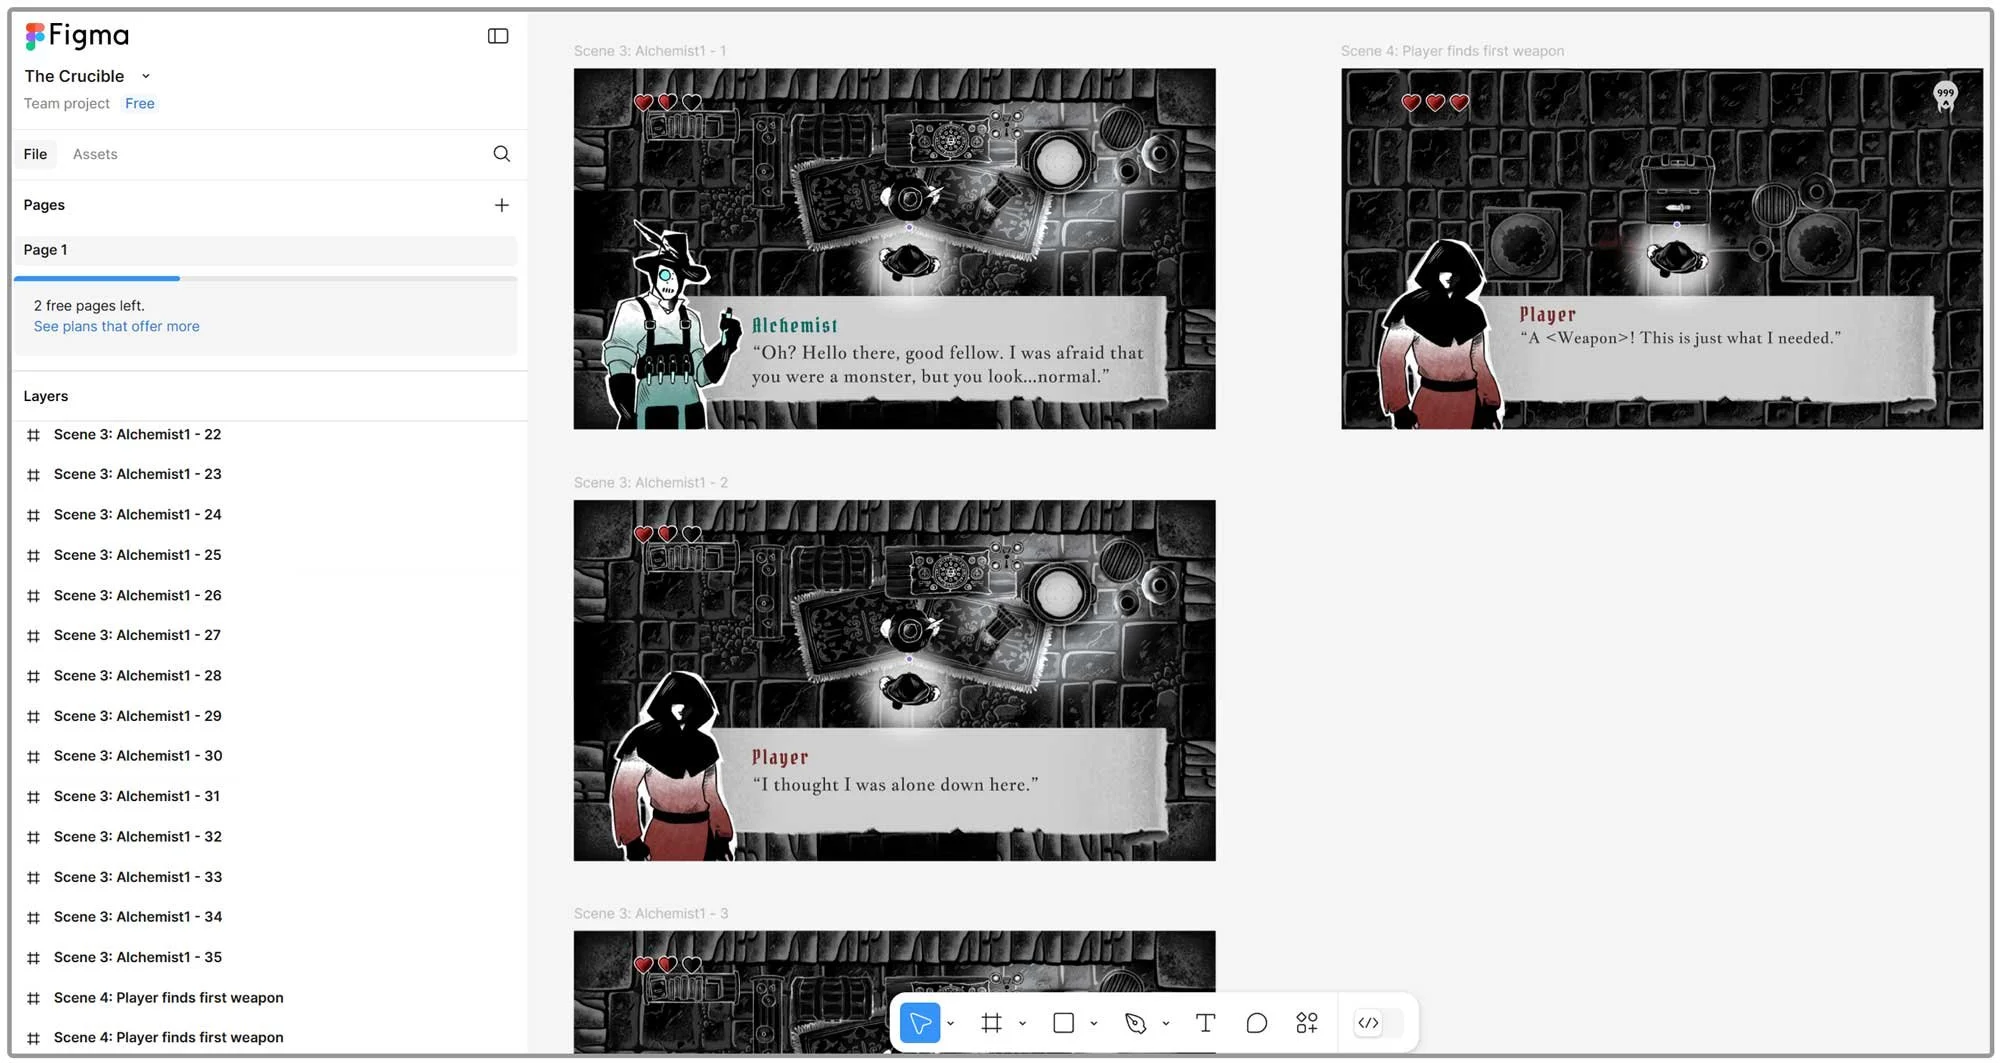The height and width of the screenshot is (1063, 2000).
Task: Click frame icon of Alchemist1 - 35 layer
Action: point(33,958)
